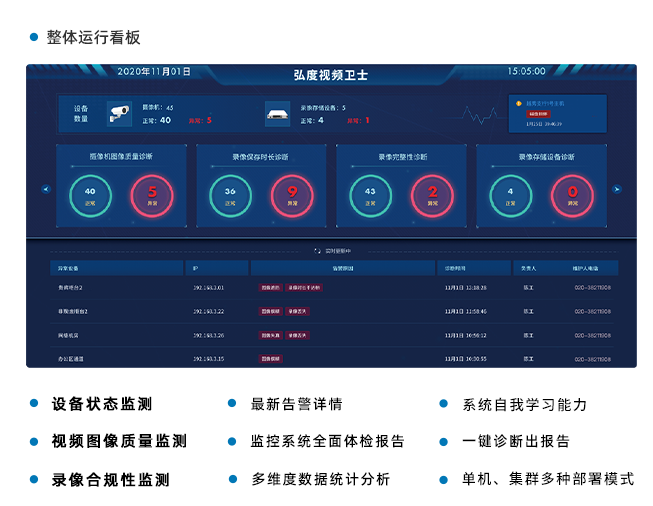Click the video recorder device icon
653x506 pixels.
277,114
